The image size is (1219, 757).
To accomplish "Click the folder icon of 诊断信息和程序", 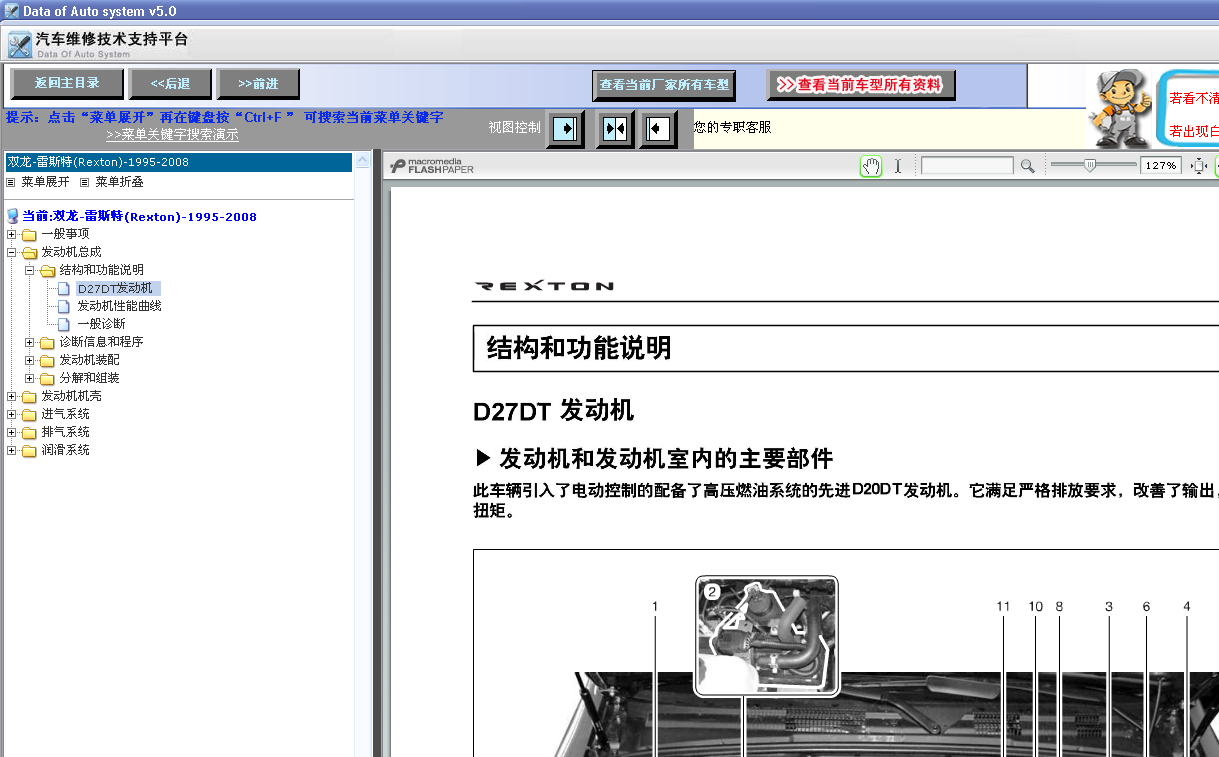I will point(47,342).
